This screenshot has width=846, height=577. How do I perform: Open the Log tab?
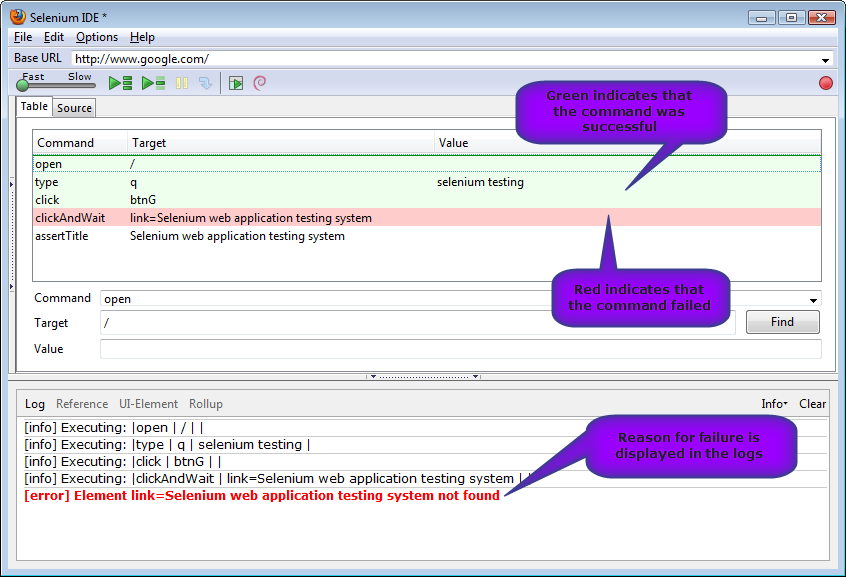[35, 404]
